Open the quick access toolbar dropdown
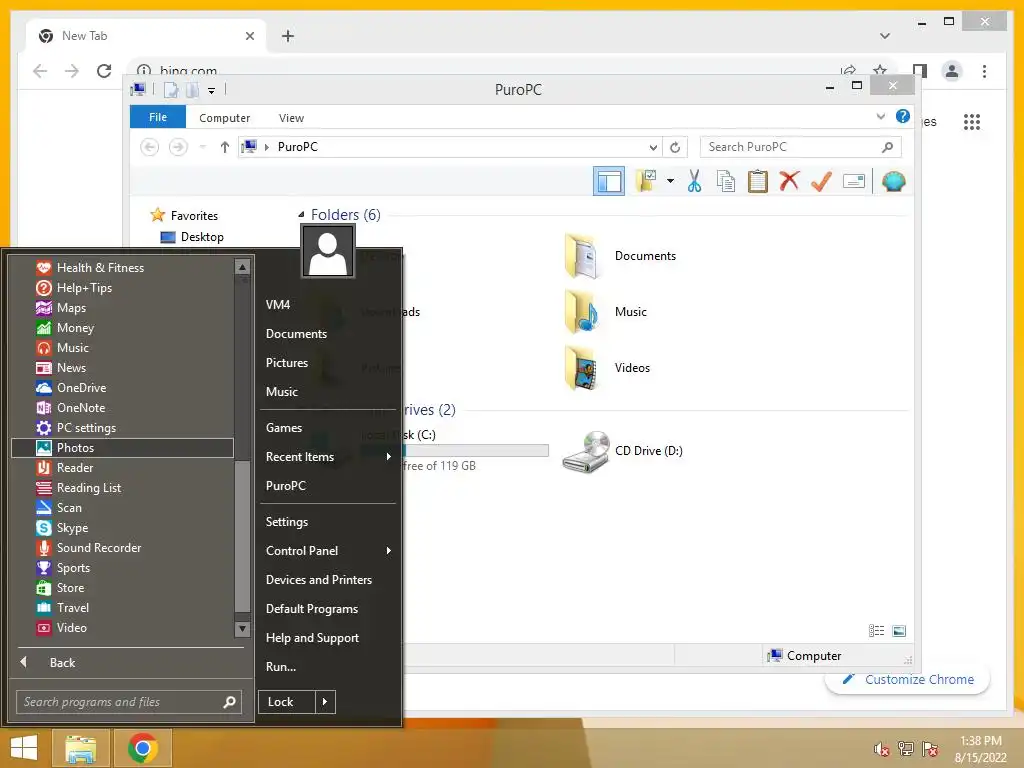Image resolution: width=1024 pixels, height=768 pixels. click(212, 90)
